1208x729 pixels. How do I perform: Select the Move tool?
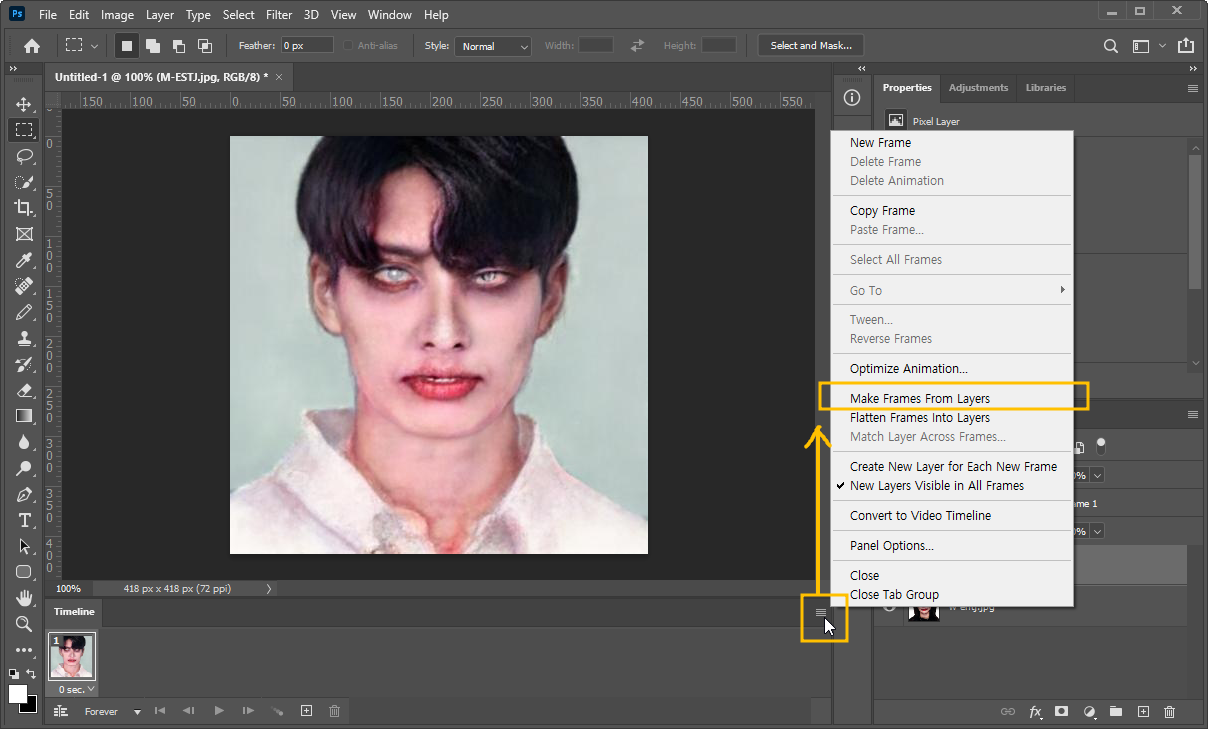[24, 103]
